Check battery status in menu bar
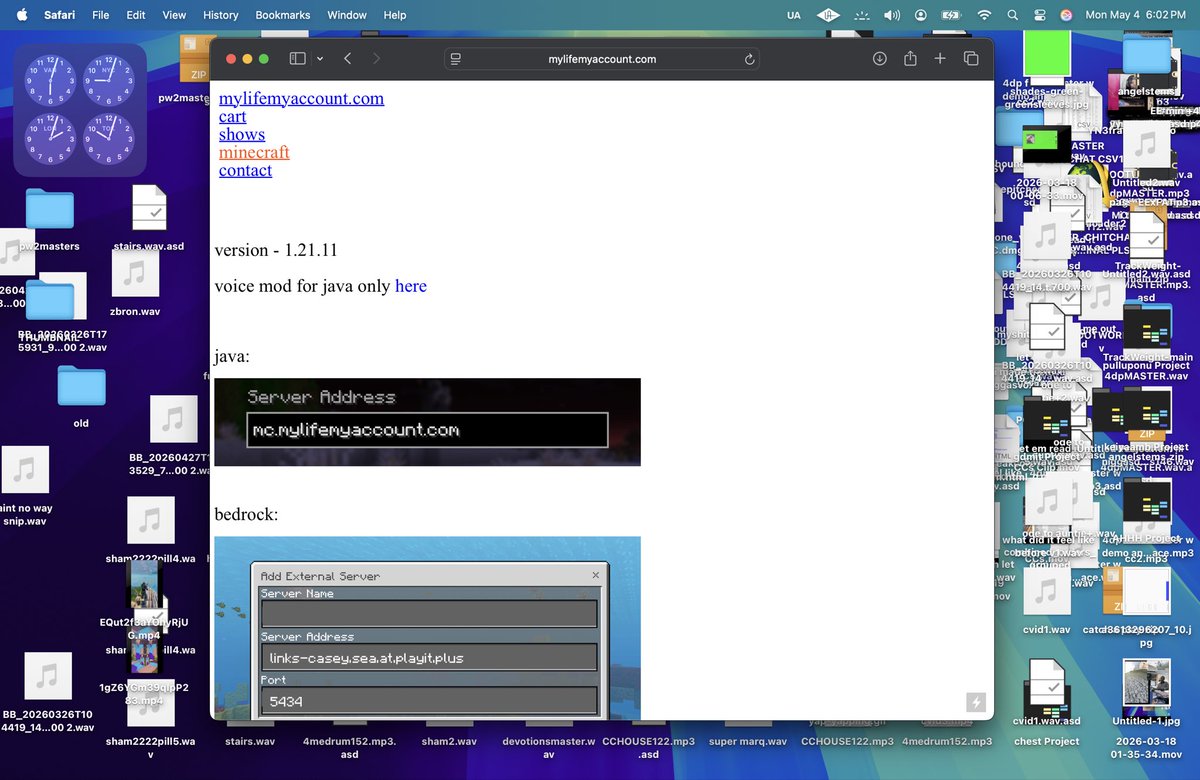This screenshot has width=1200, height=780. pos(951,15)
